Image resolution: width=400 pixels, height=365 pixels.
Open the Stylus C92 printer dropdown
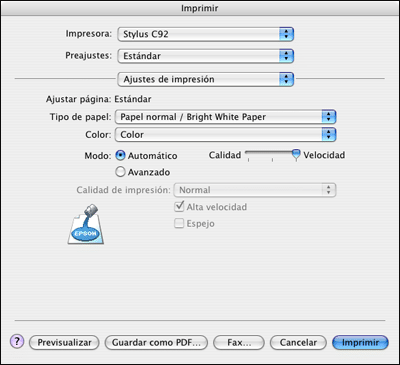205,34
